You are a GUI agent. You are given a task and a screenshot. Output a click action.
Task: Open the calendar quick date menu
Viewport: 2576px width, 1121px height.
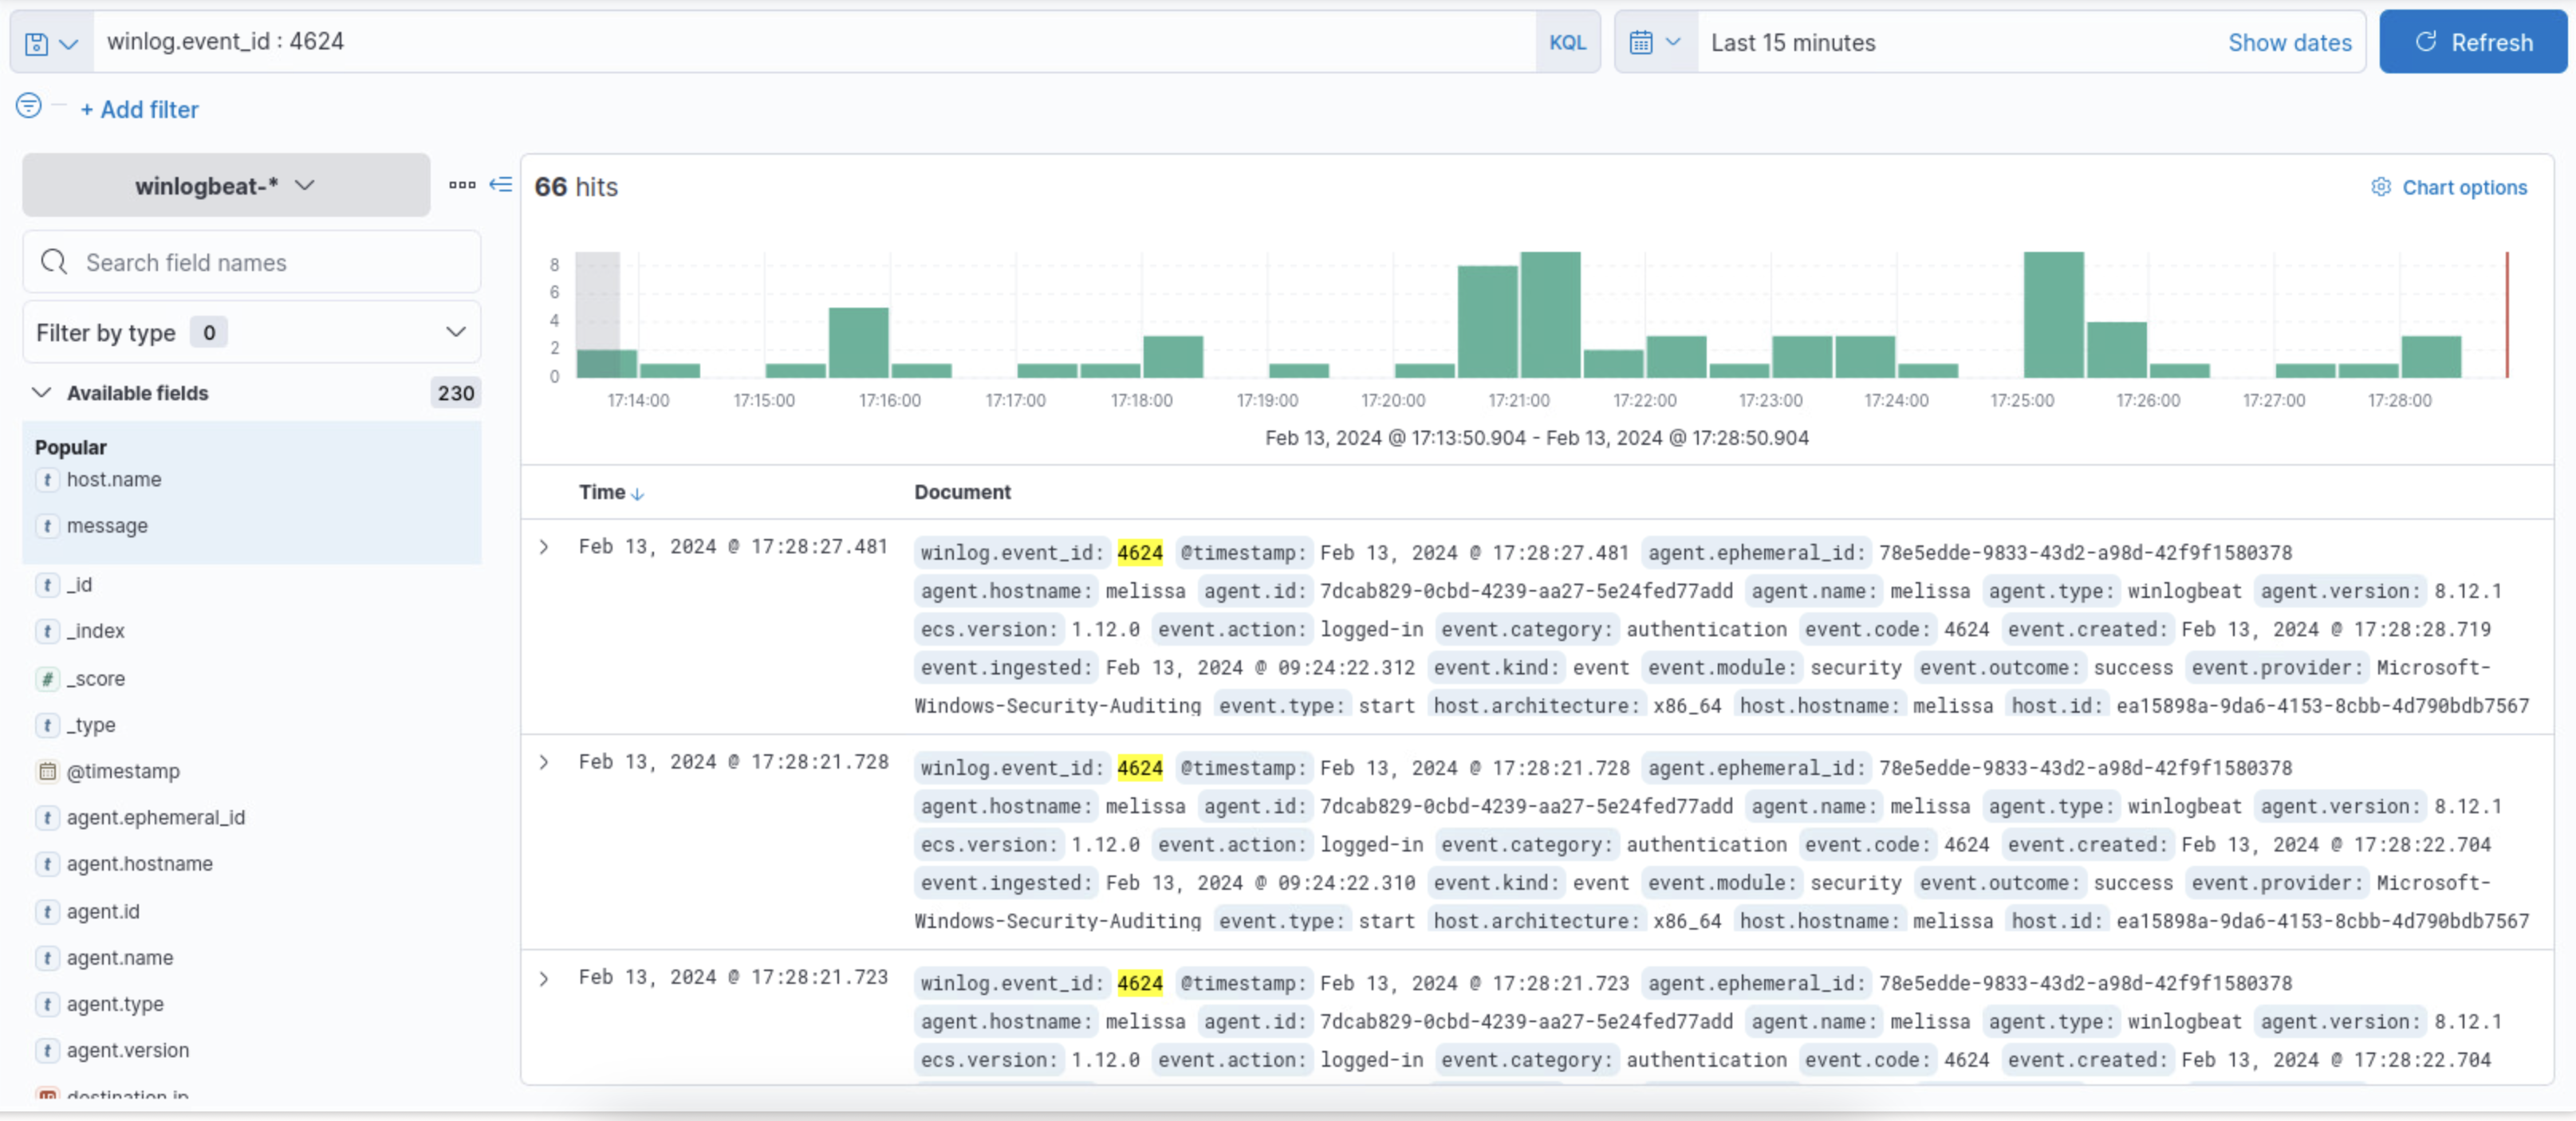(1655, 43)
